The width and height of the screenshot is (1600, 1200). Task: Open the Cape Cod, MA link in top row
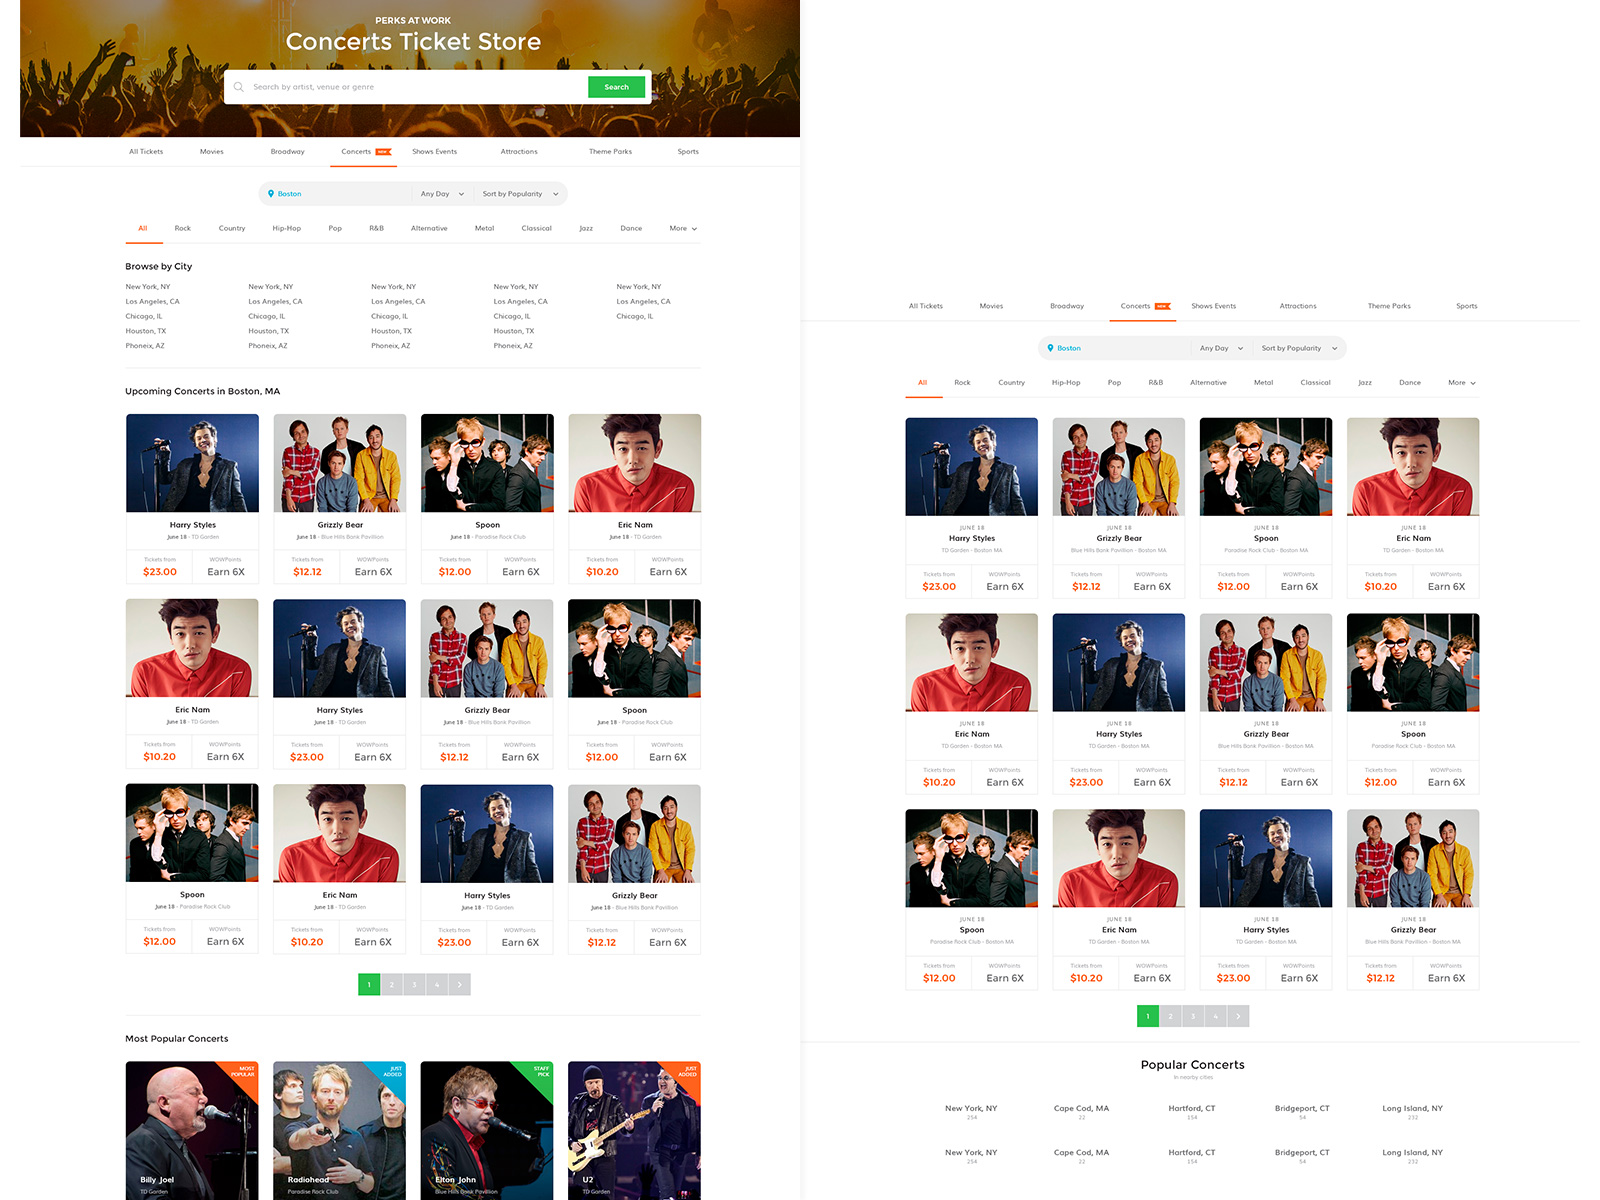pyautogui.click(x=1081, y=1108)
